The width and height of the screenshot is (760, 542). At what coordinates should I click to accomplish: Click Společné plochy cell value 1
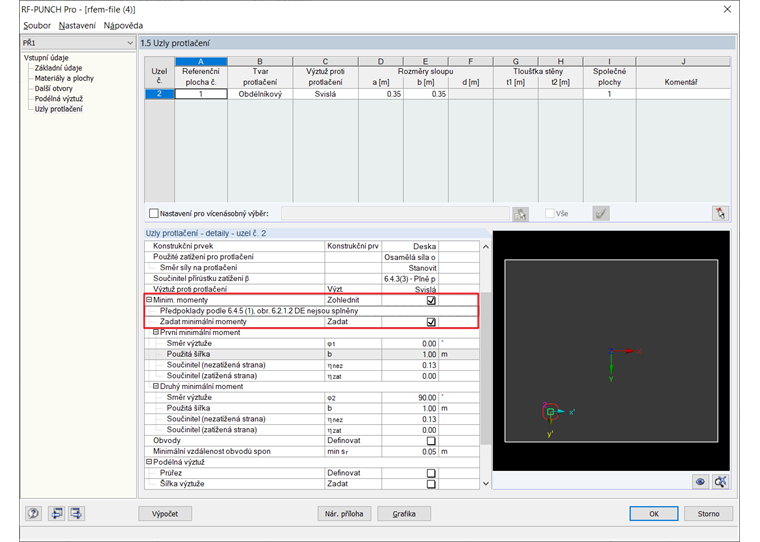coord(609,94)
